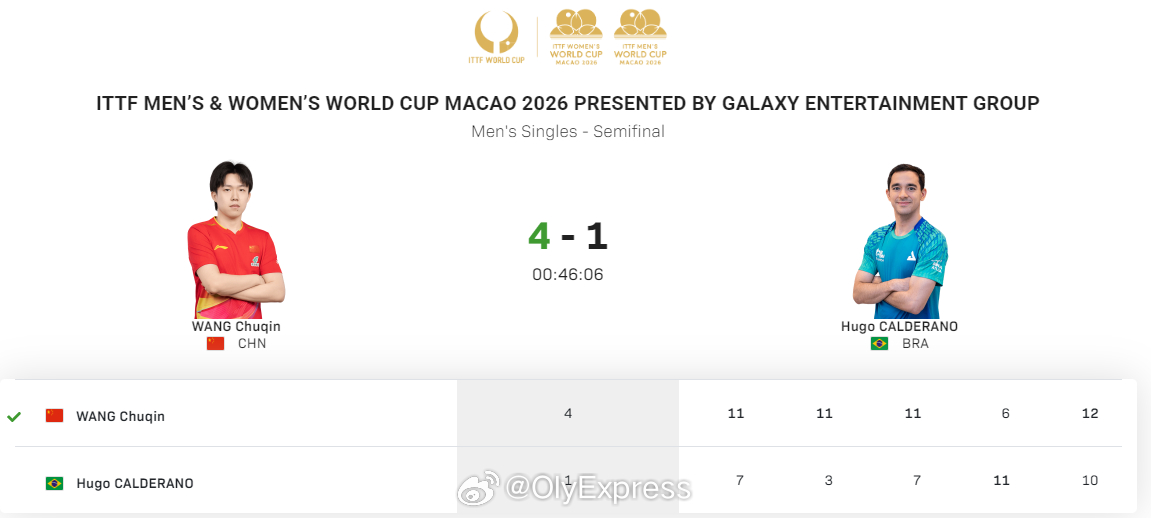Click the Weibo logo in the watermark
The height and width of the screenshot is (518, 1151).
(x=479, y=488)
